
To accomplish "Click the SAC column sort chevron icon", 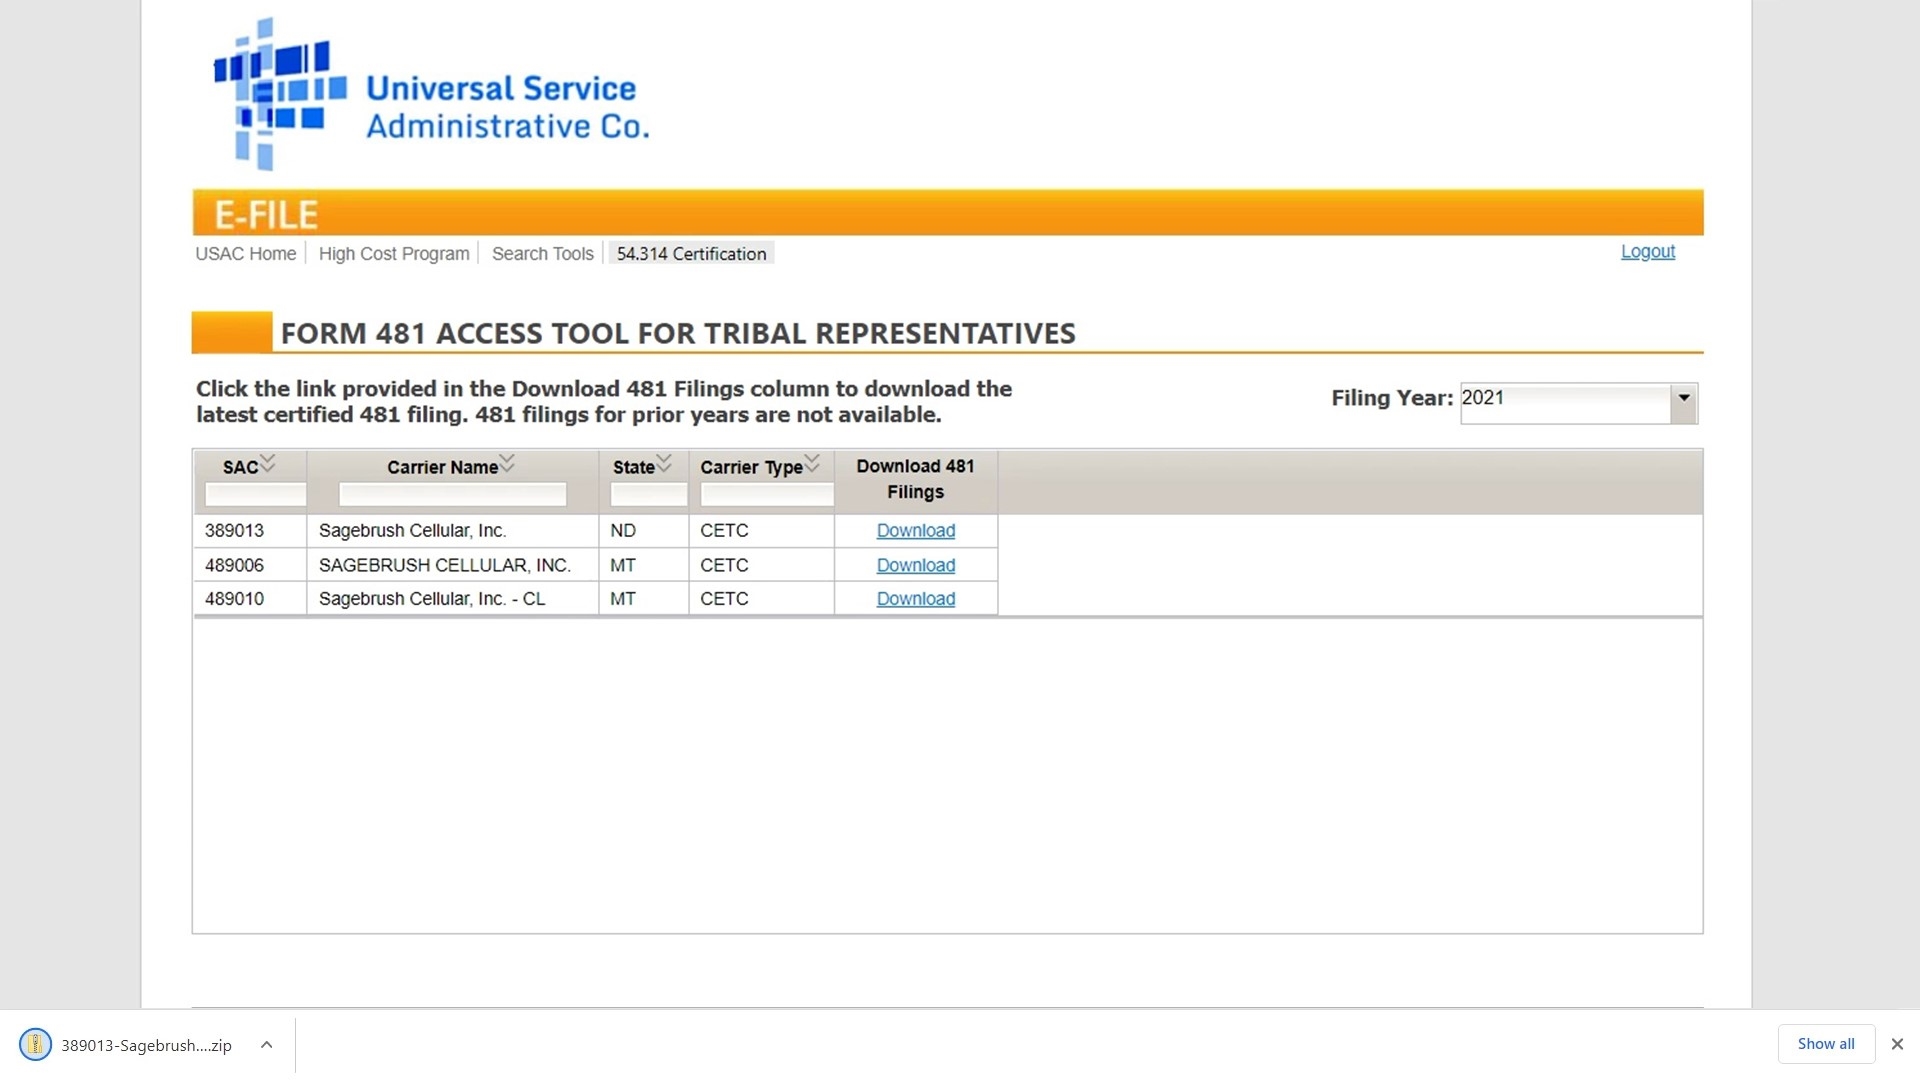I will coord(267,463).
